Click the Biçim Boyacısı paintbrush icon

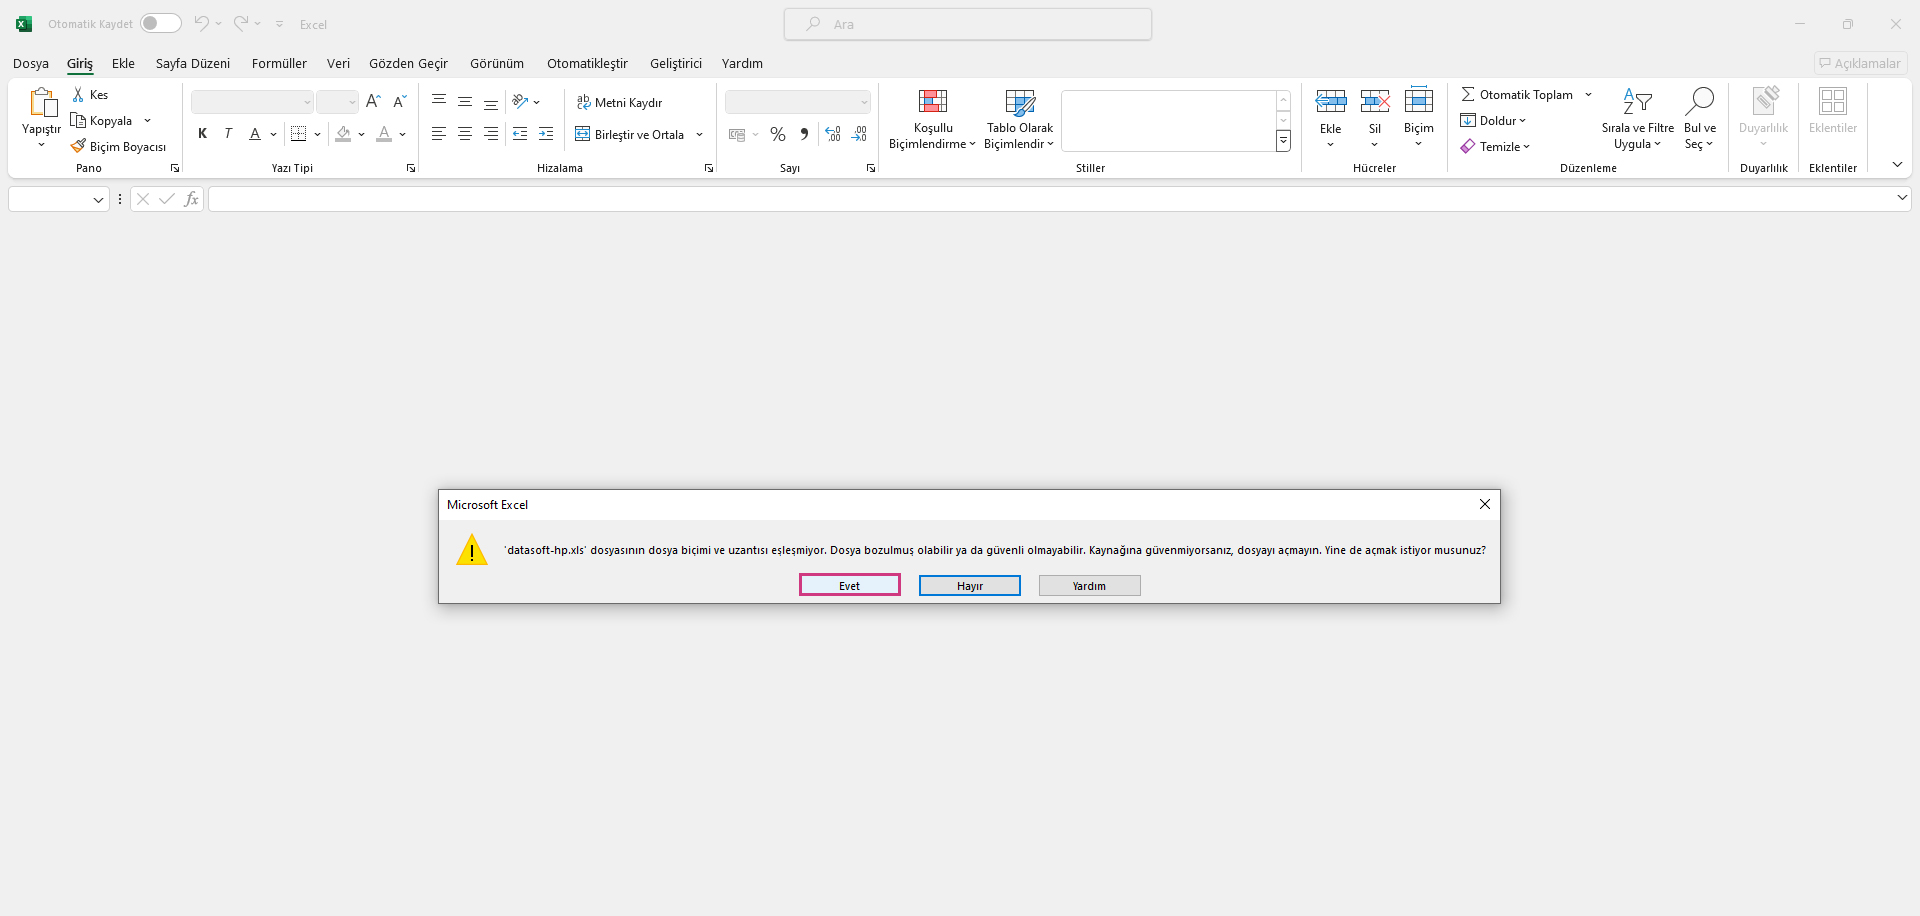(78, 146)
